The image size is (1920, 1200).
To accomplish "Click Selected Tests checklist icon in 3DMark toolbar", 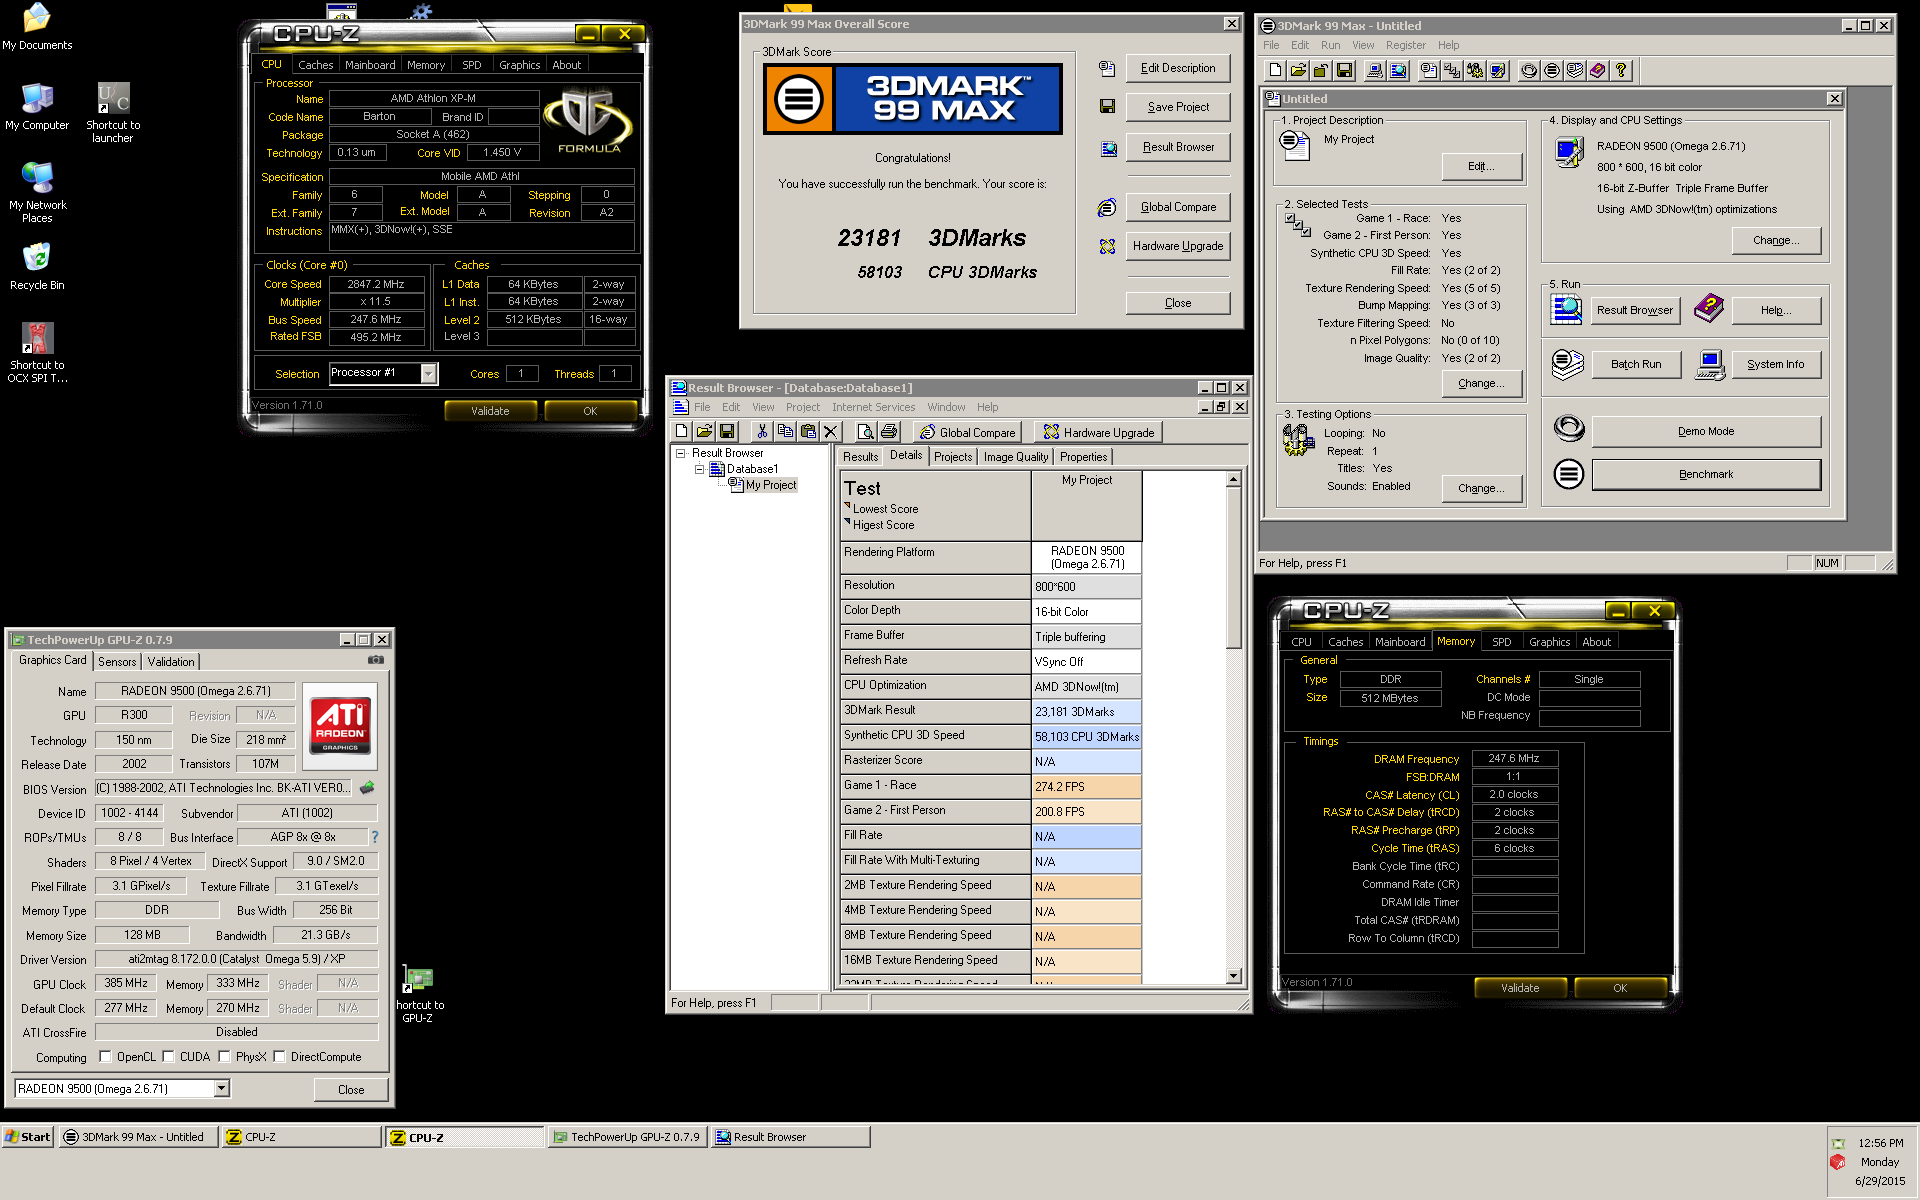I will click(1451, 71).
